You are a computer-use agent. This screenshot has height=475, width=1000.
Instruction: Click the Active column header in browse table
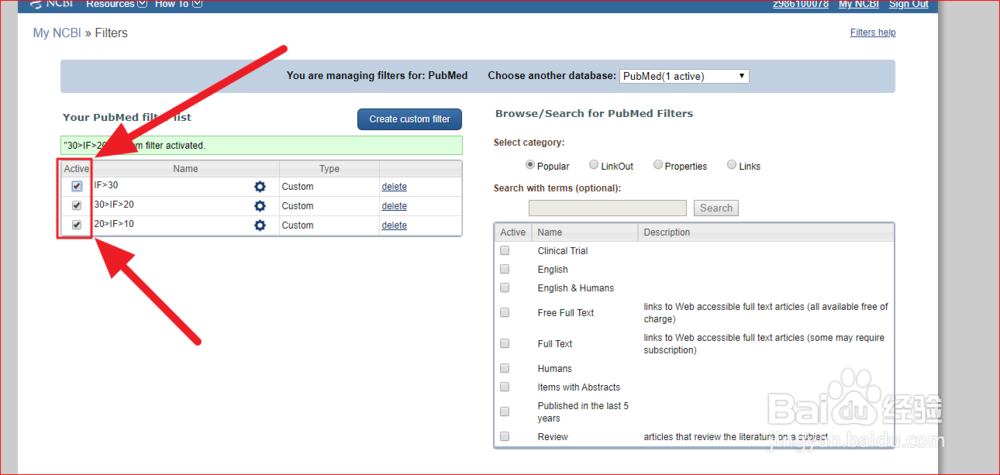513,232
